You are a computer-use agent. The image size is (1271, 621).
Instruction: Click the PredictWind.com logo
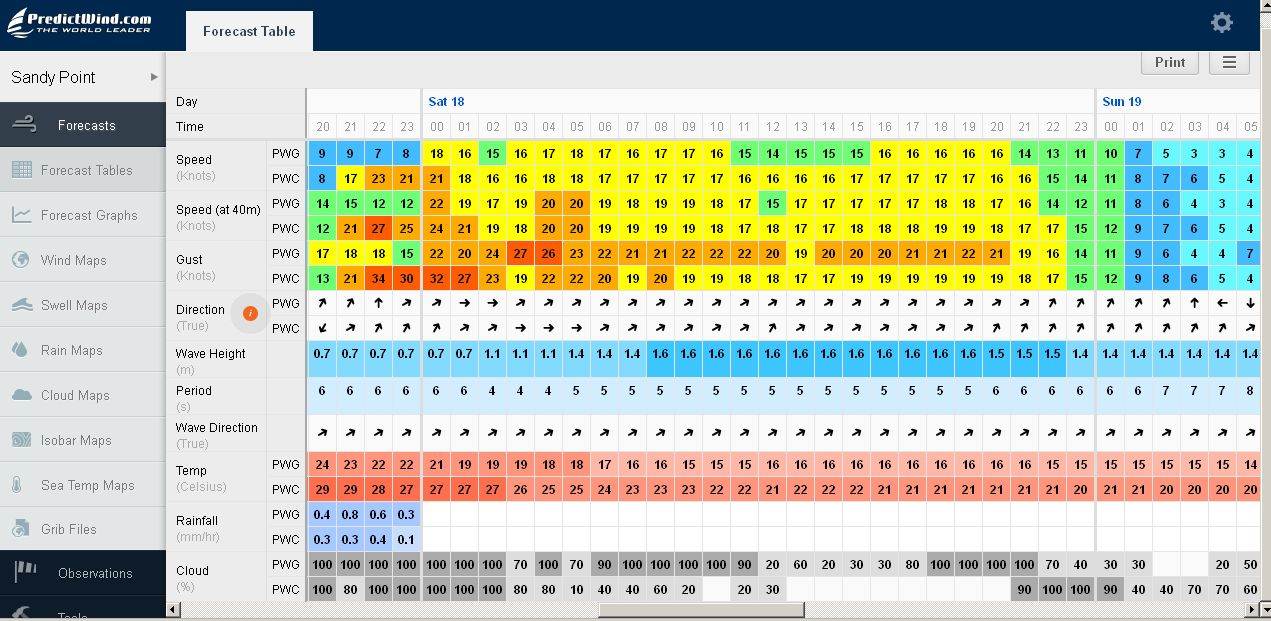tap(80, 22)
